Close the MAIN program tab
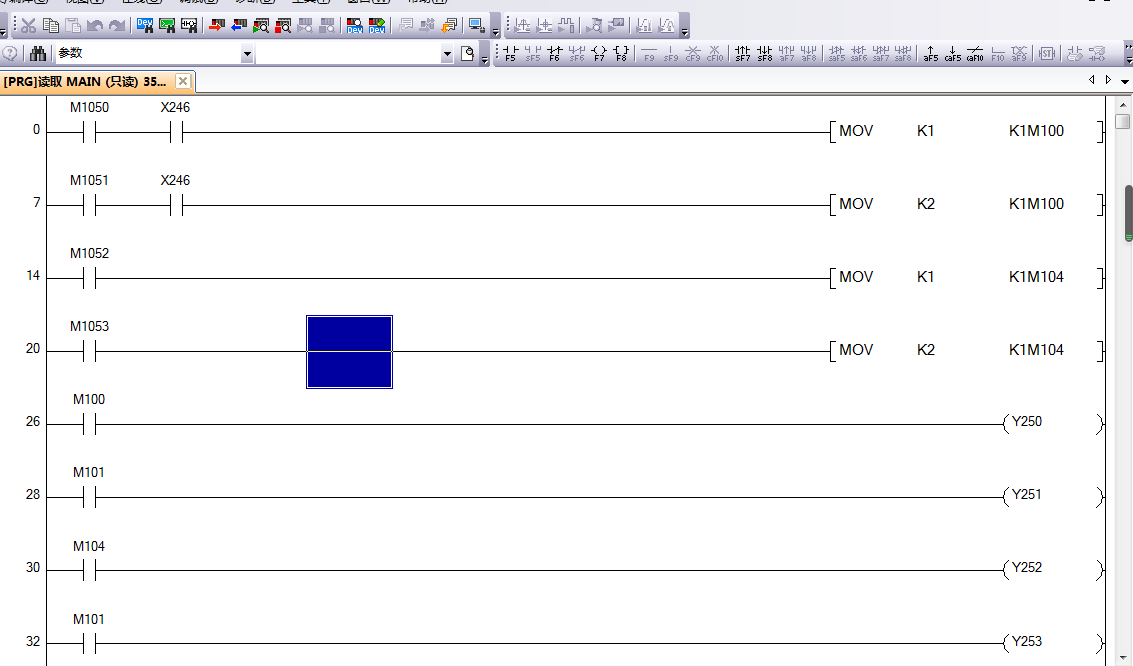The height and width of the screenshot is (666, 1133). coord(183,81)
